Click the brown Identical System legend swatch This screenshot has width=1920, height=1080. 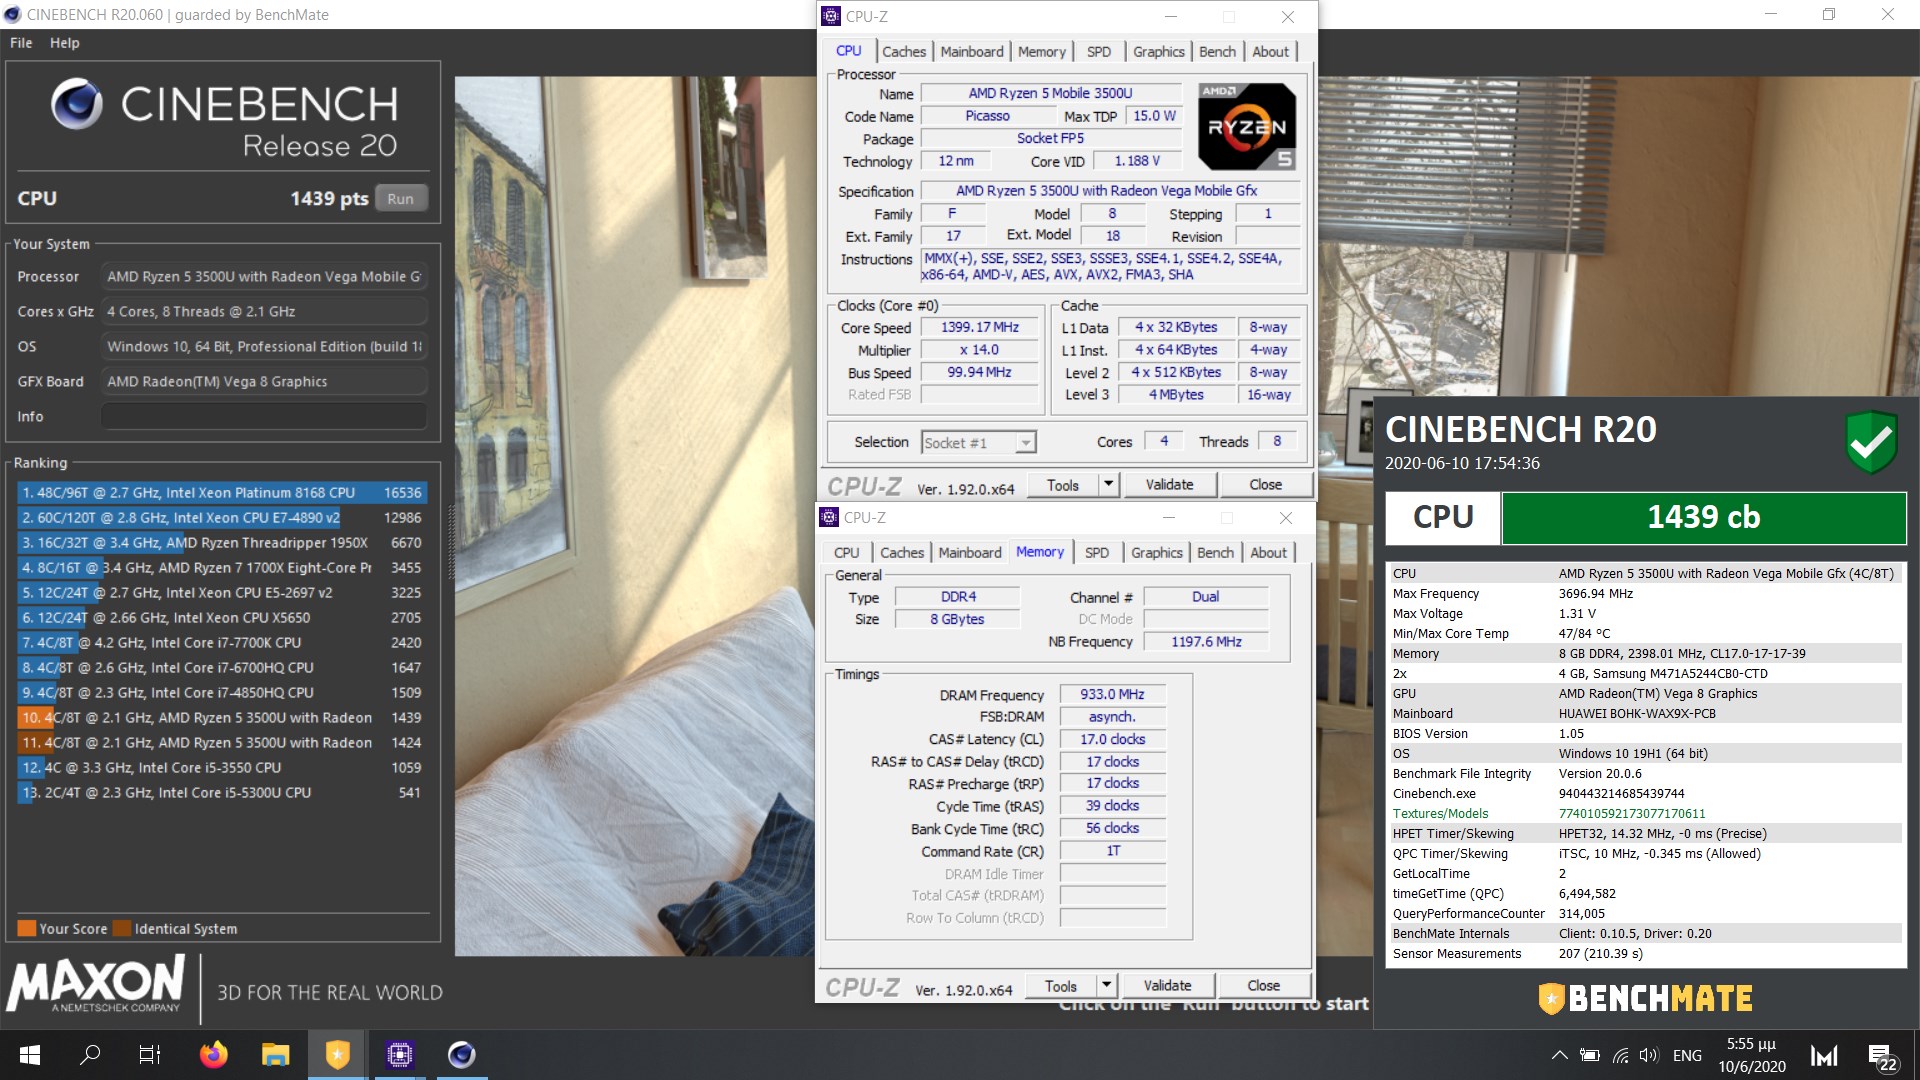pos(122,928)
